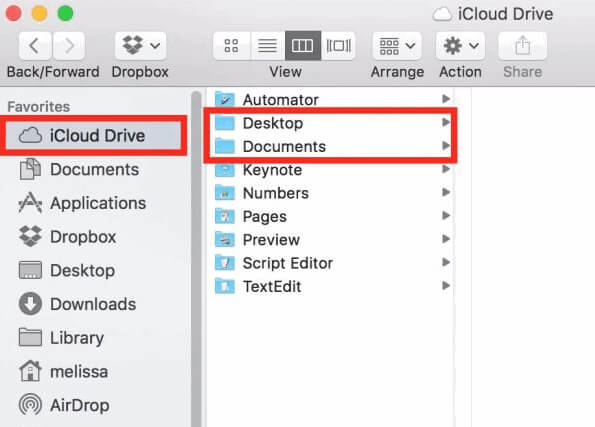This screenshot has width=595, height=427.
Task: Click the Library folder icon in sidebar
Action: click(x=30, y=337)
